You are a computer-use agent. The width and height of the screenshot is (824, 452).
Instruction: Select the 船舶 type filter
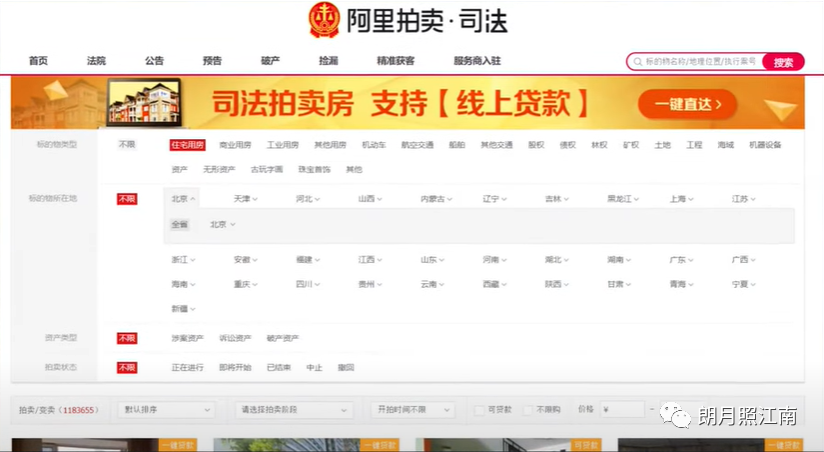pos(457,145)
